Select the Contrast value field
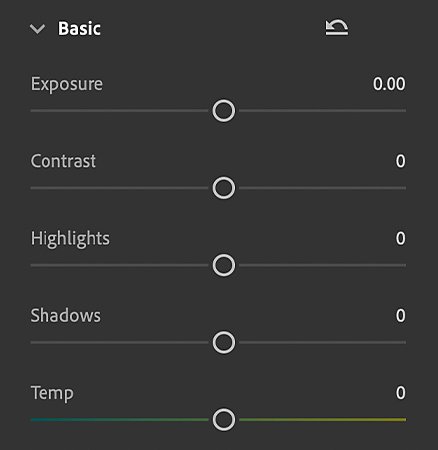 [x=401, y=161]
